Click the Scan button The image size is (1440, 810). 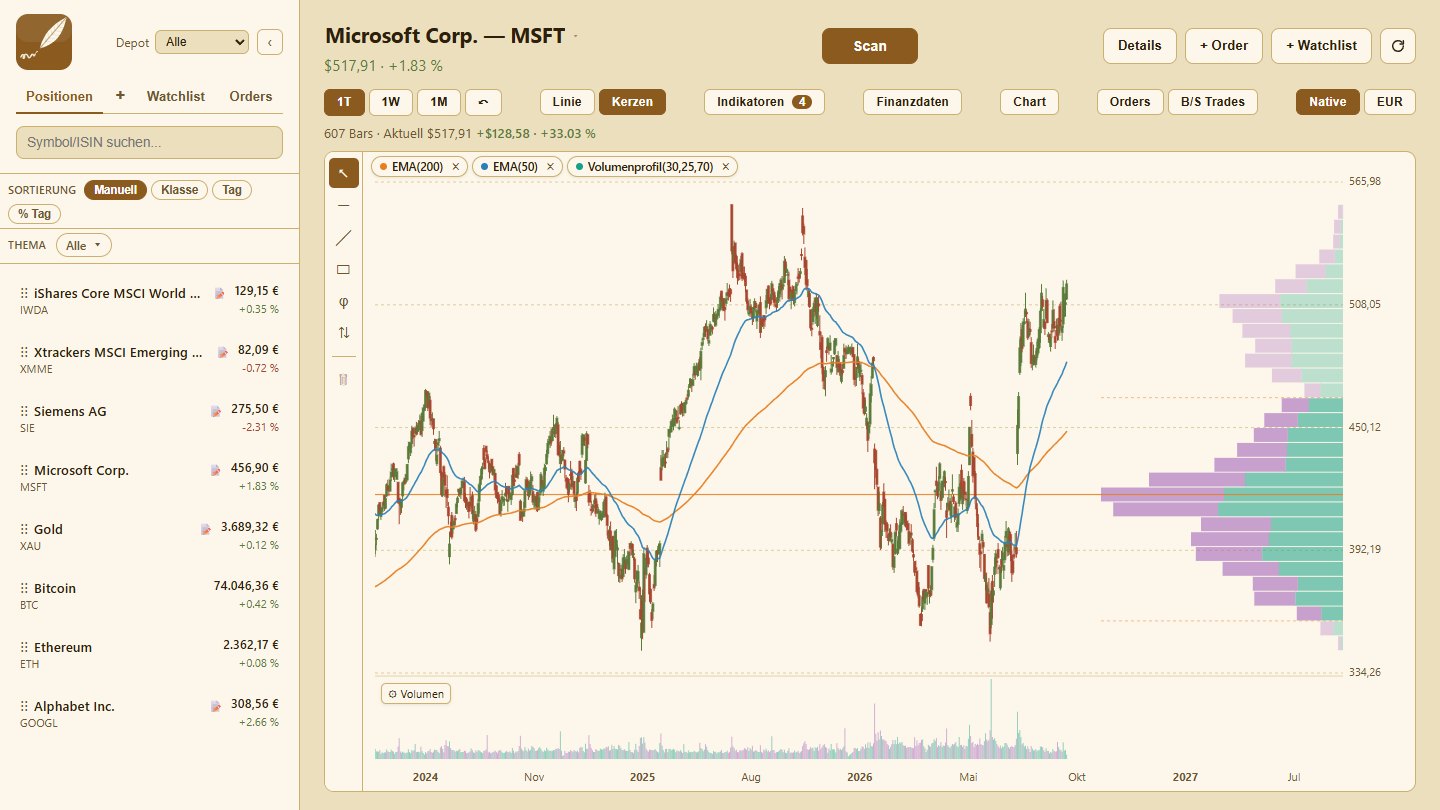tap(870, 46)
